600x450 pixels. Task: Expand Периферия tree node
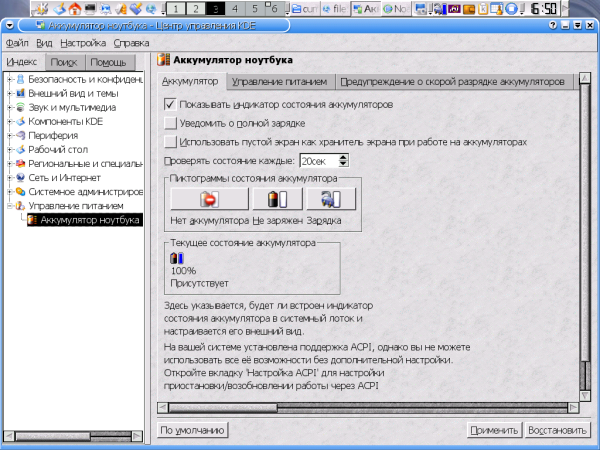click(10, 136)
